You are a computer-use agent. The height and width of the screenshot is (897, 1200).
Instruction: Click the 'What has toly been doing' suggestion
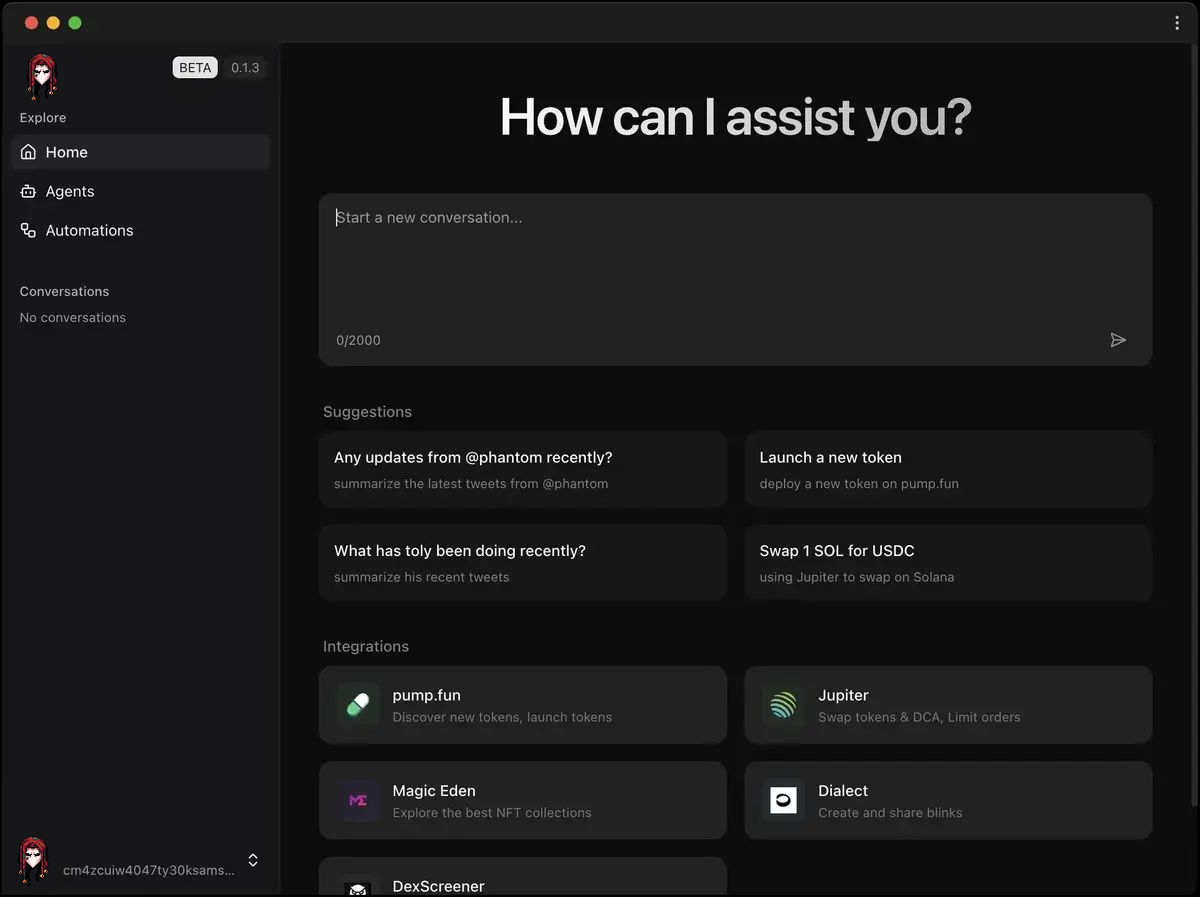[x=522, y=562]
